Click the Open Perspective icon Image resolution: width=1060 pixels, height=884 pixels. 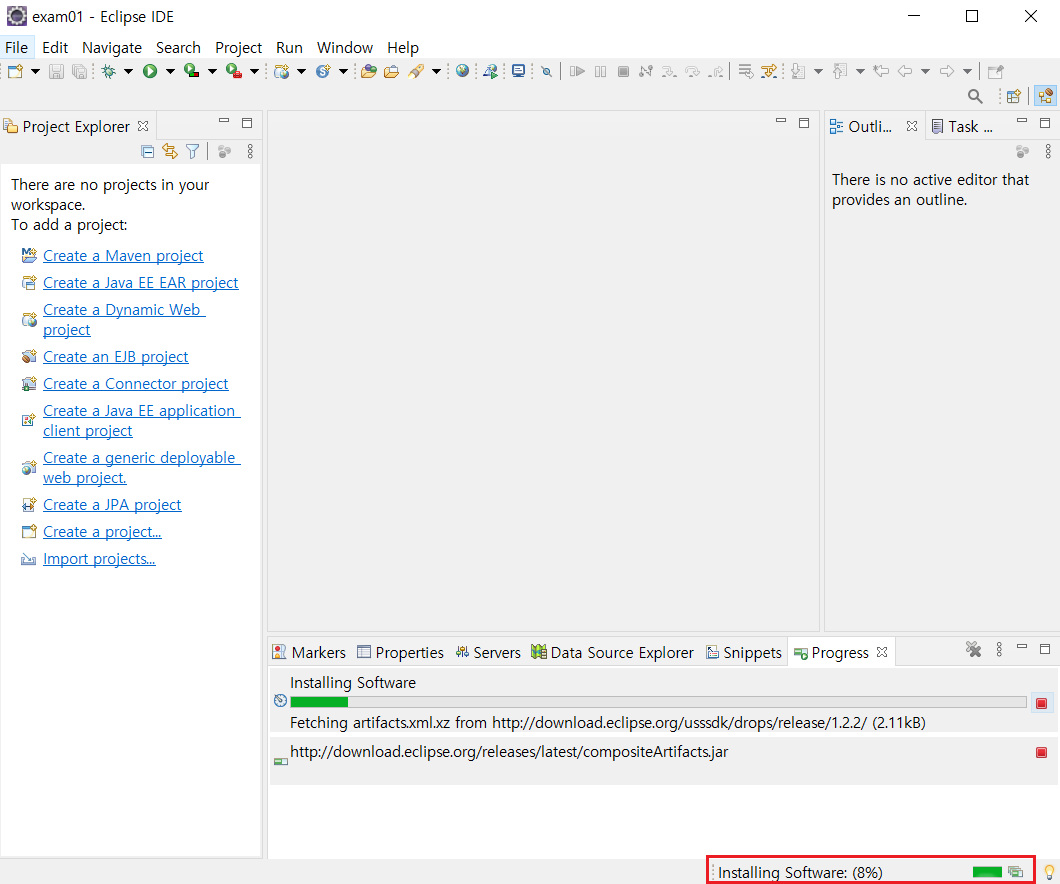pyautogui.click(x=1013, y=97)
